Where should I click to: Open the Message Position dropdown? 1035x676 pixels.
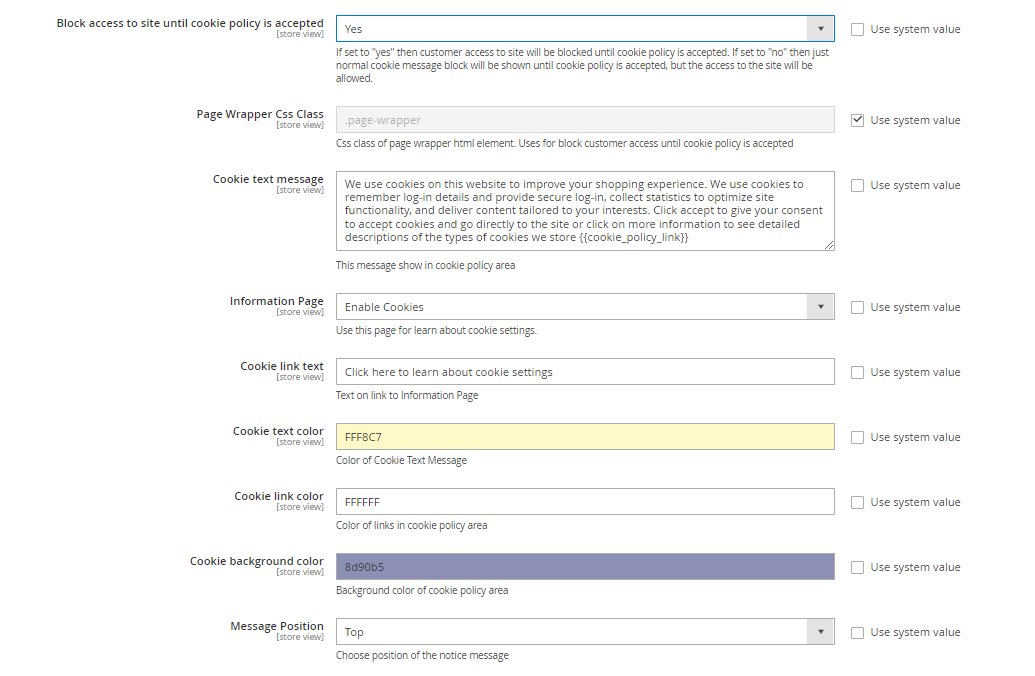tap(585, 632)
